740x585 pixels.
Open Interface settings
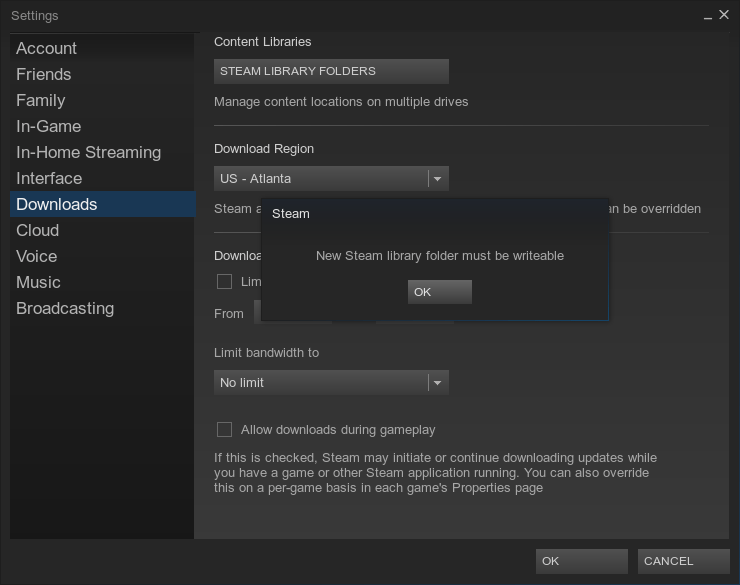click(x=102, y=178)
